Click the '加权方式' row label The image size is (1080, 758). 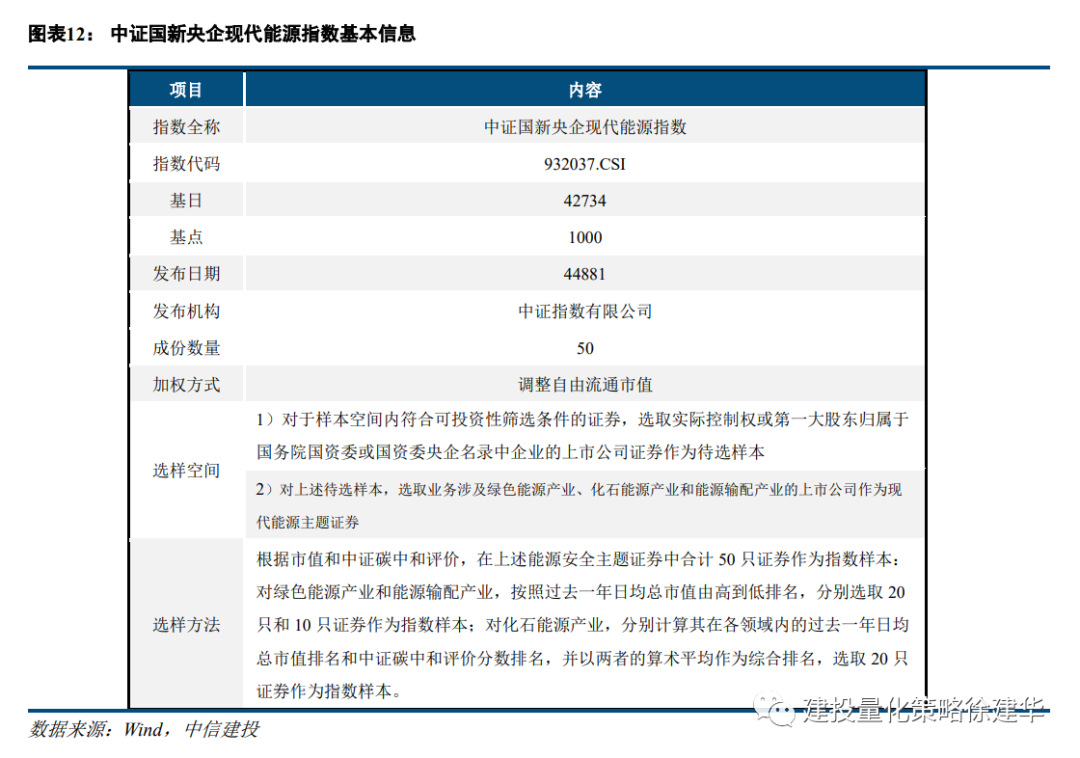(x=186, y=385)
